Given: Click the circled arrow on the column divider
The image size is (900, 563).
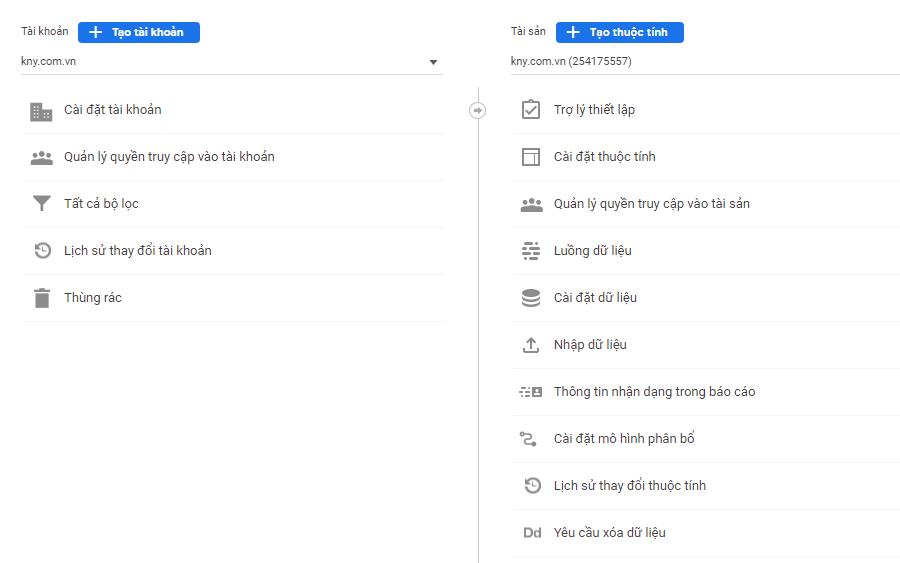Looking at the screenshot, I should [478, 110].
